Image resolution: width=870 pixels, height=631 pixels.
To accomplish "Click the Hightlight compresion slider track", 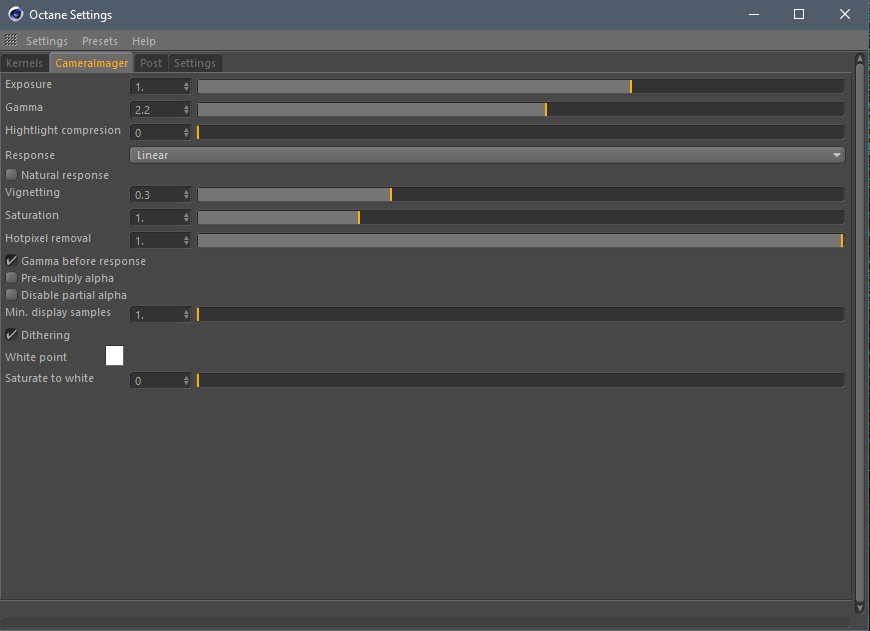I will pyautogui.click(x=521, y=132).
